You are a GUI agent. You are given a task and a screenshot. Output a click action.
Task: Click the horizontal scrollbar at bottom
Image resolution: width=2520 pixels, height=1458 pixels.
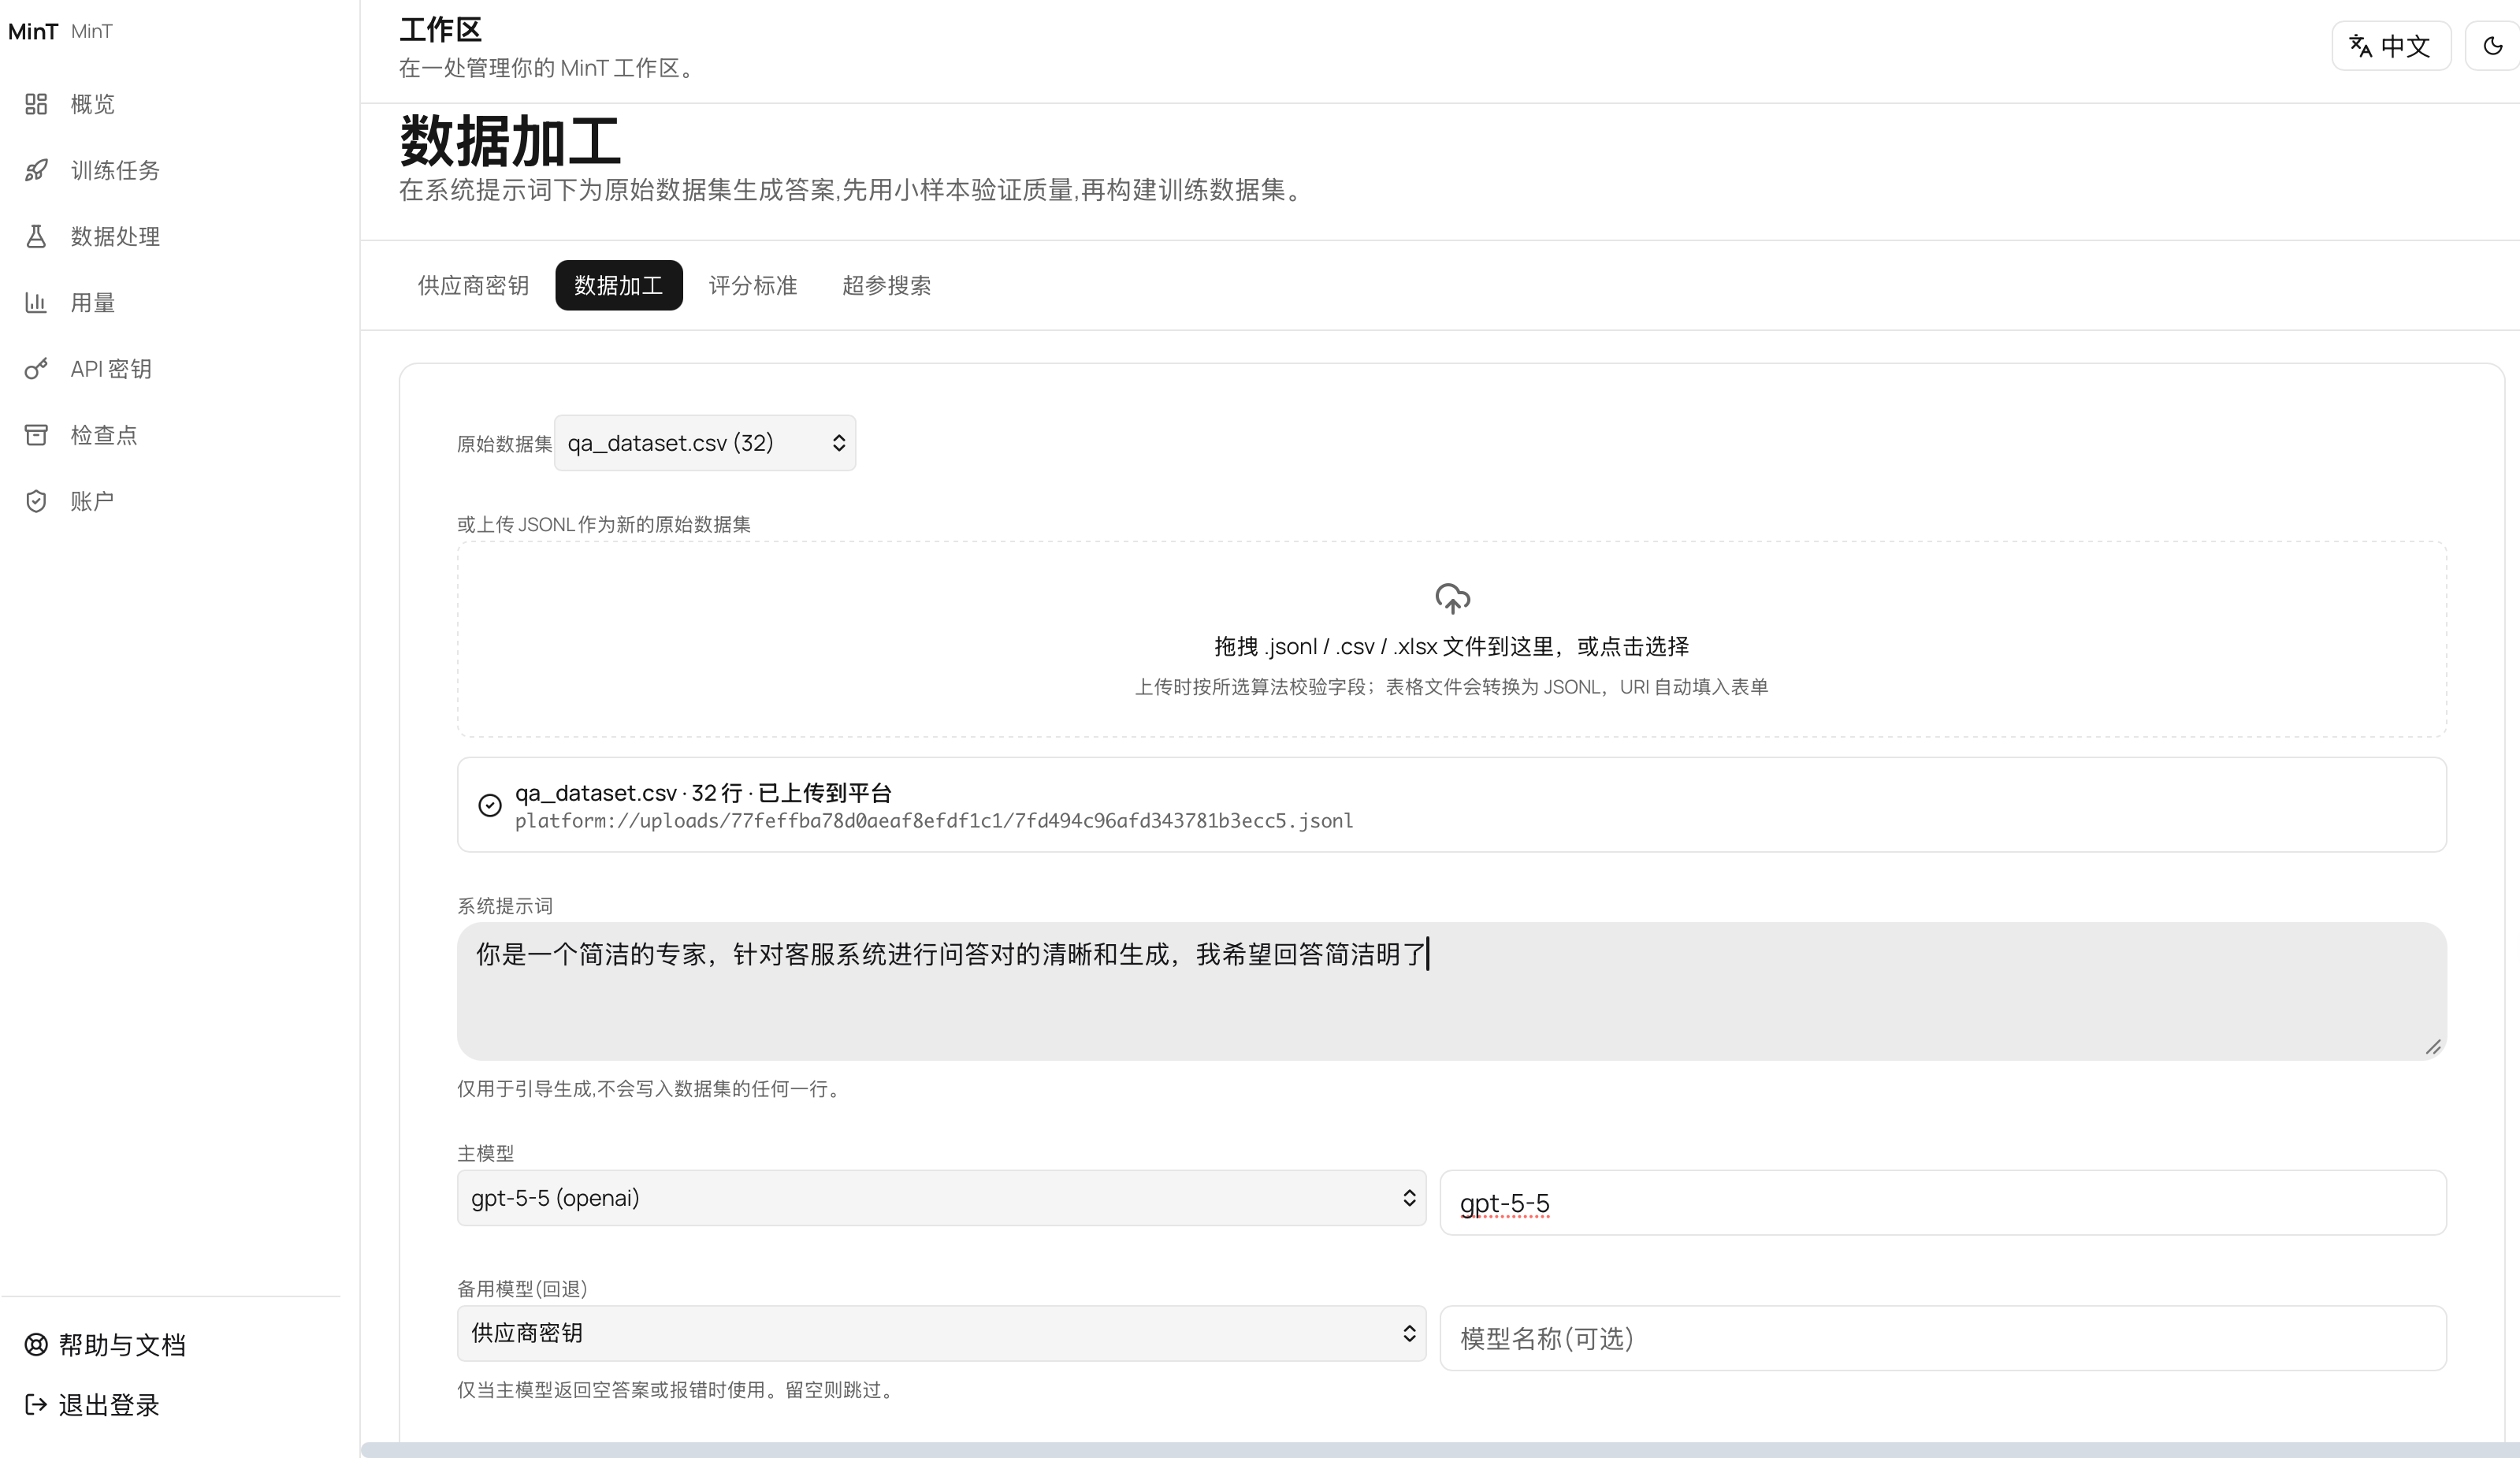pos(1440,1450)
